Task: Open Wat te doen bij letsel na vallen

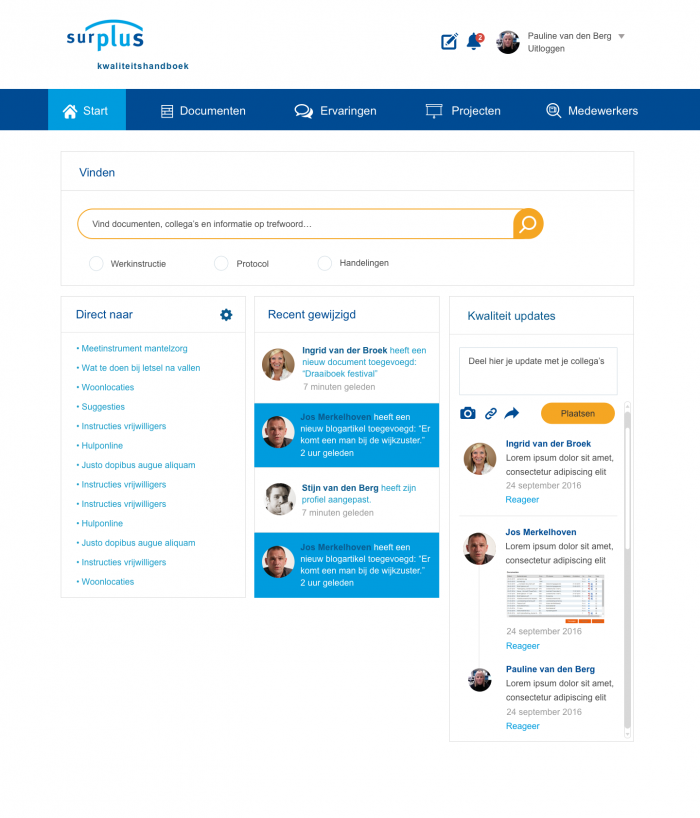Action: pos(140,368)
